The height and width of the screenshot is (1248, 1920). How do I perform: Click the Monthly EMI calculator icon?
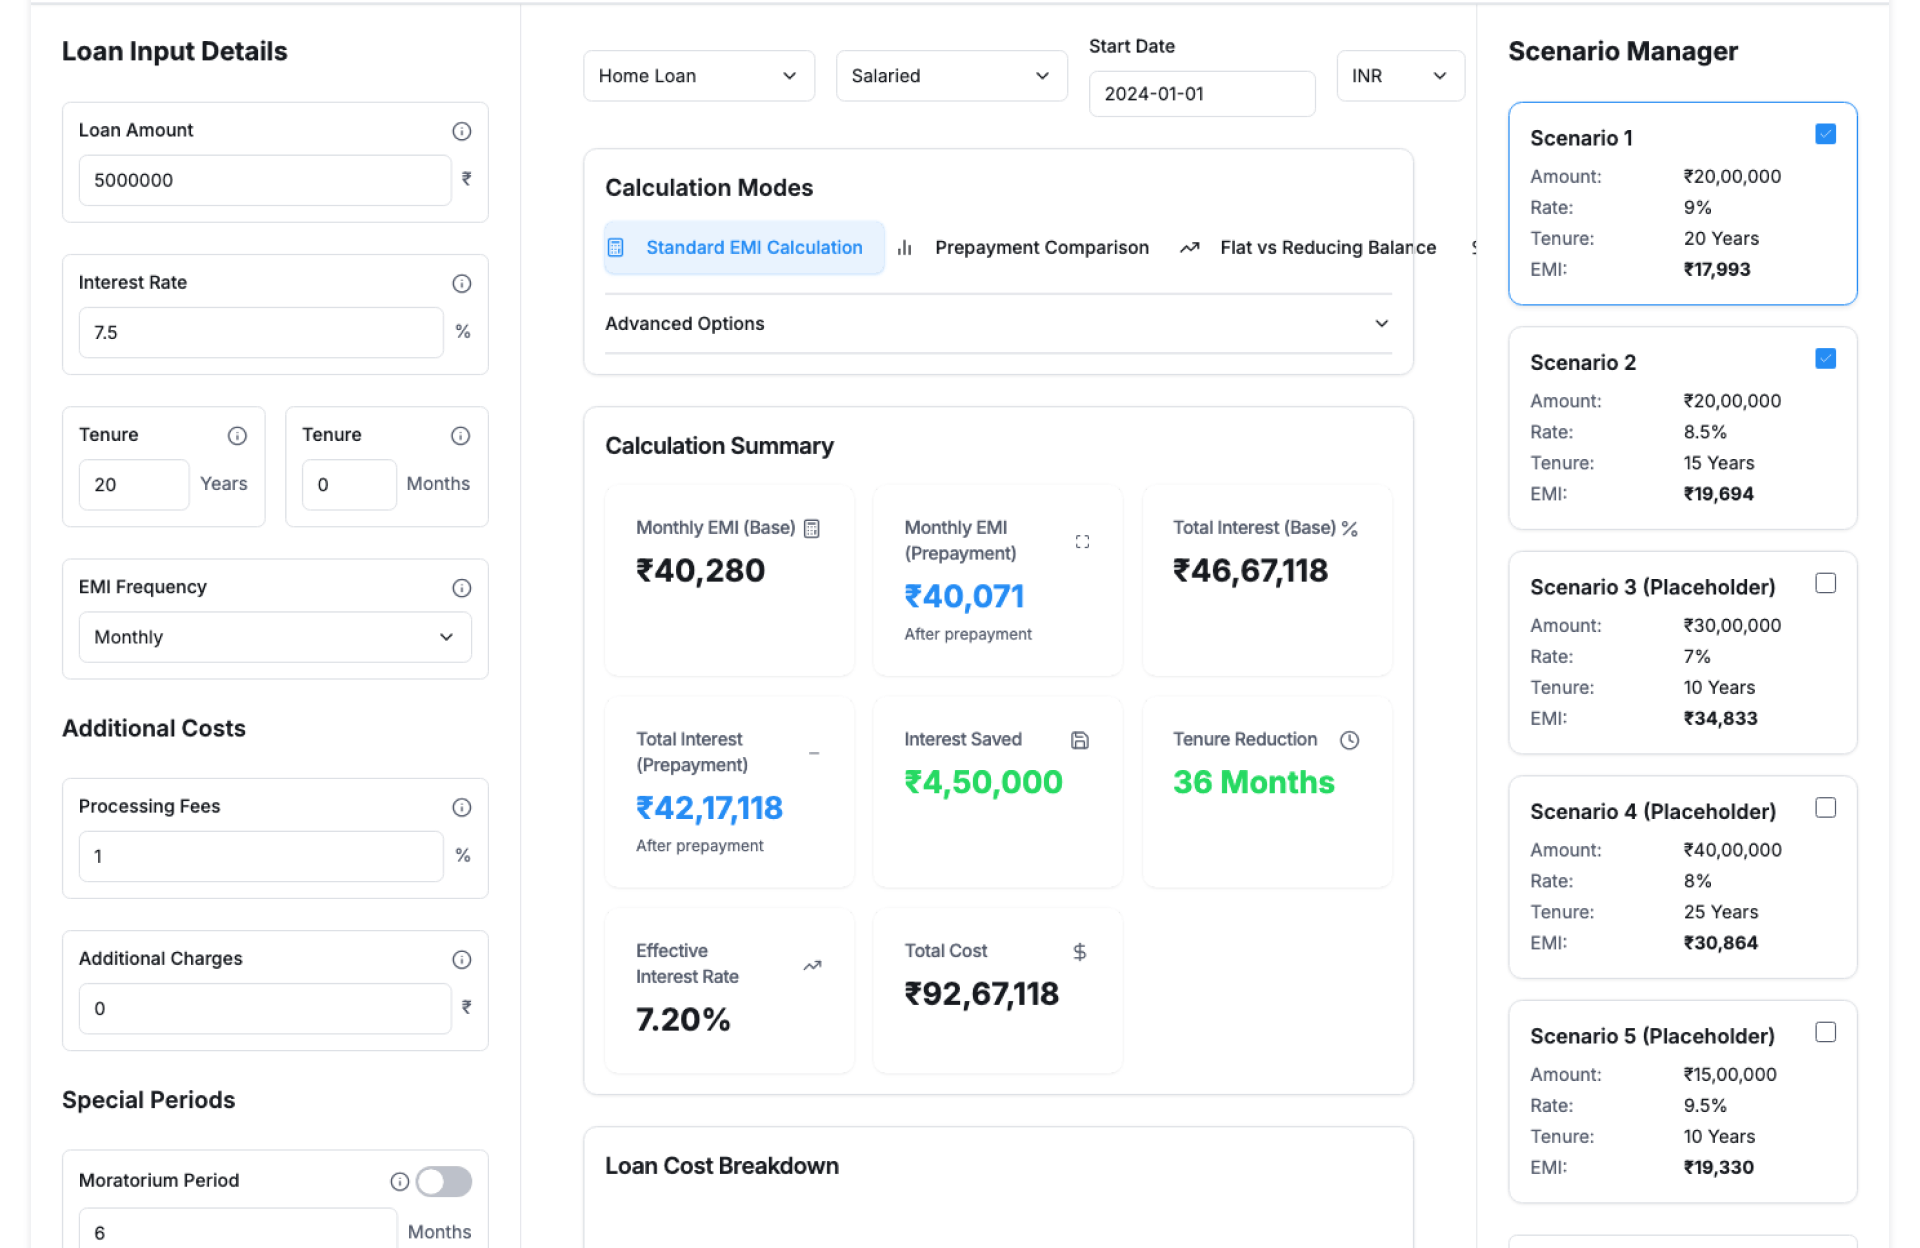[x=812, y=528]
